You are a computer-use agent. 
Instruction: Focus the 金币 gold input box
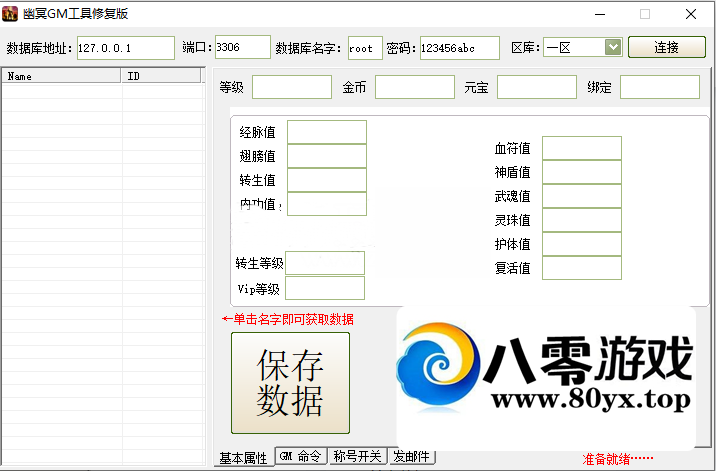point(414,88)
